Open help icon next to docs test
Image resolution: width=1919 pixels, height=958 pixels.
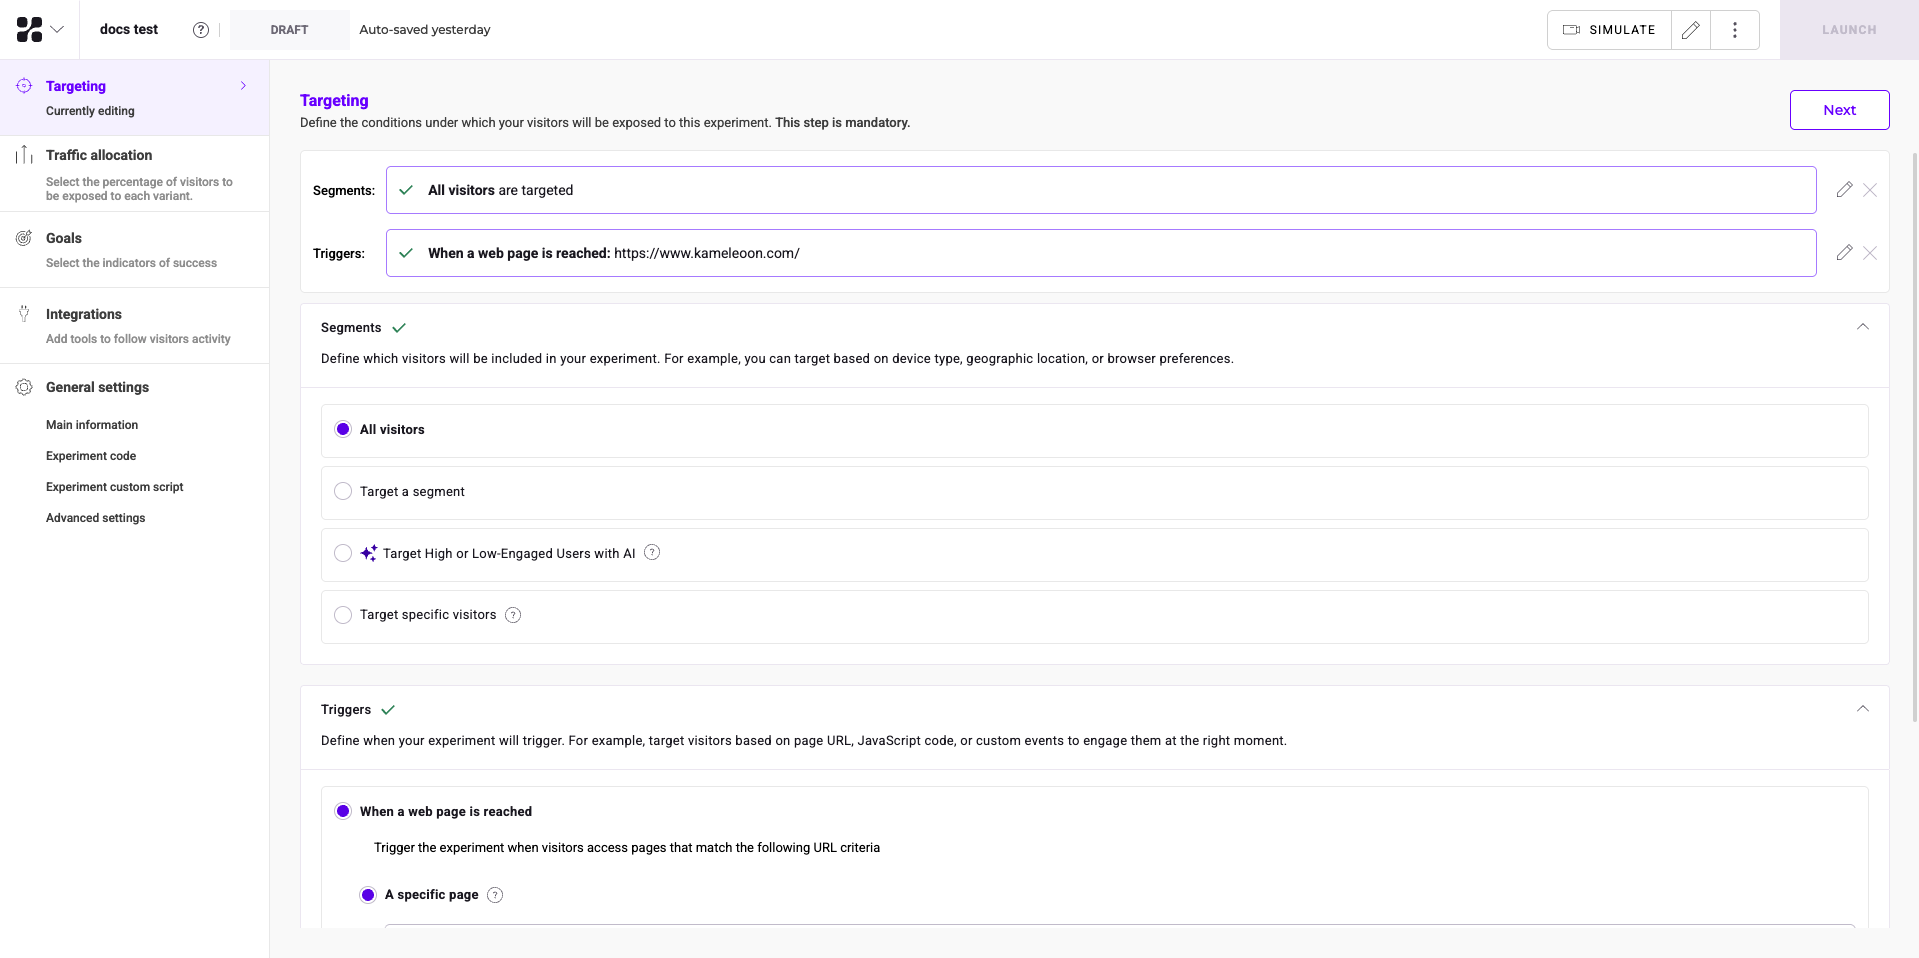point(201,30)
